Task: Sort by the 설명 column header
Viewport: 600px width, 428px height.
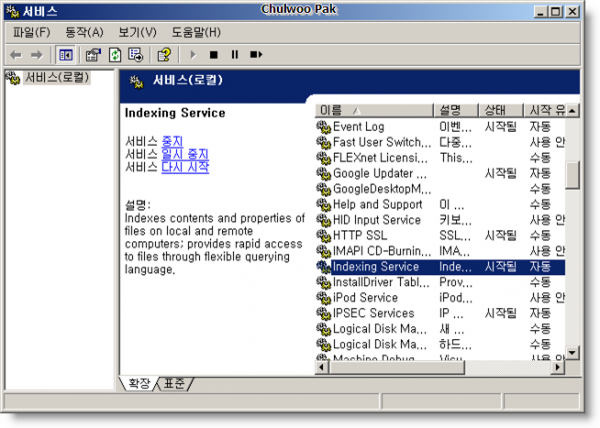Action: [x=456, y=111]
